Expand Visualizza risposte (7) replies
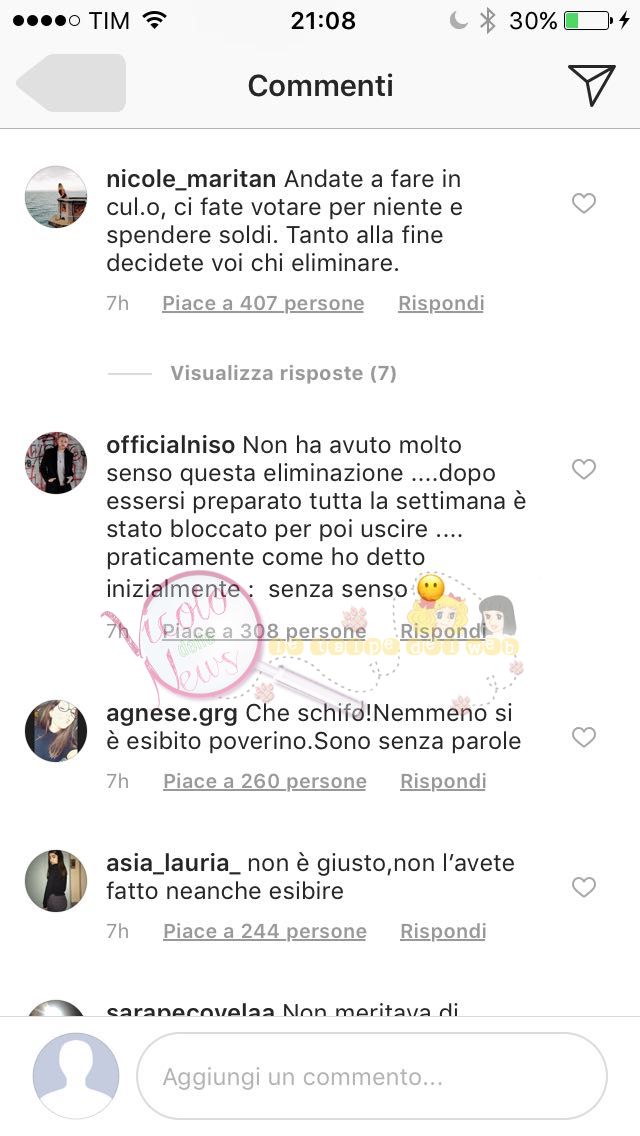This screenshot has width=640, height=1136. (283, 373)
